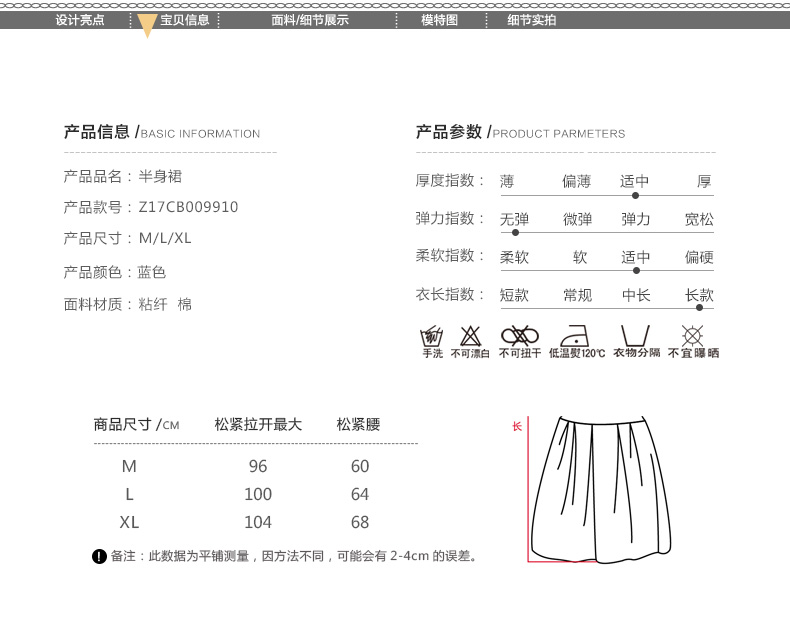Click product code Z17CB009910
The image size is (790, 623).
pyautogui.click(x=188, y=207)
